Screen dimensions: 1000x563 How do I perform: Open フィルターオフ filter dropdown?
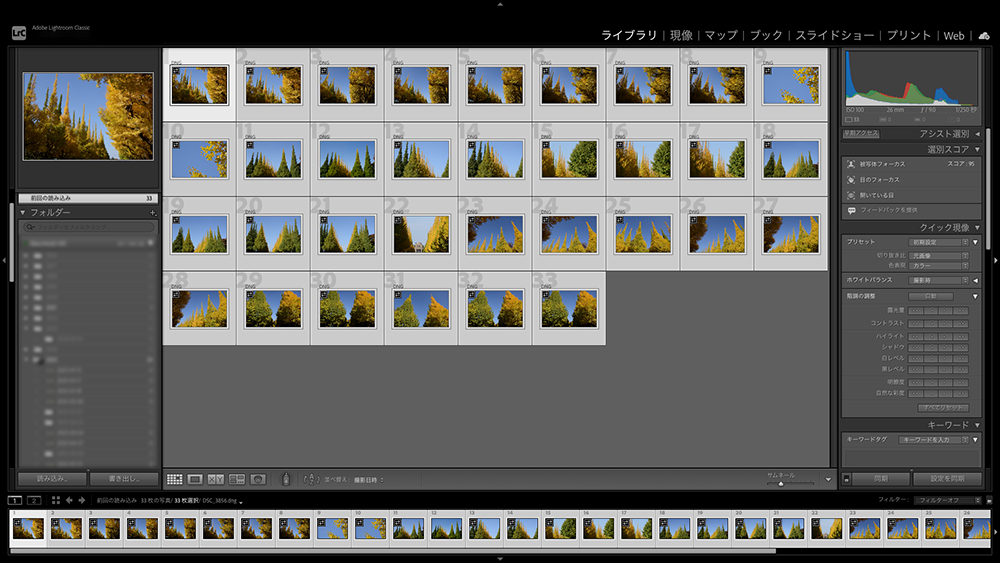(948, 501)
